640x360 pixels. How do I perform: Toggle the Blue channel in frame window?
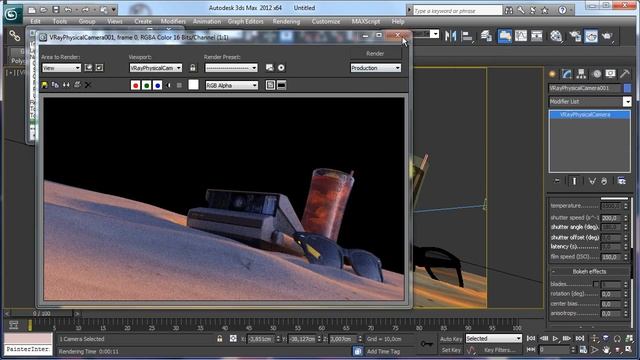click(x=158, y=85)
